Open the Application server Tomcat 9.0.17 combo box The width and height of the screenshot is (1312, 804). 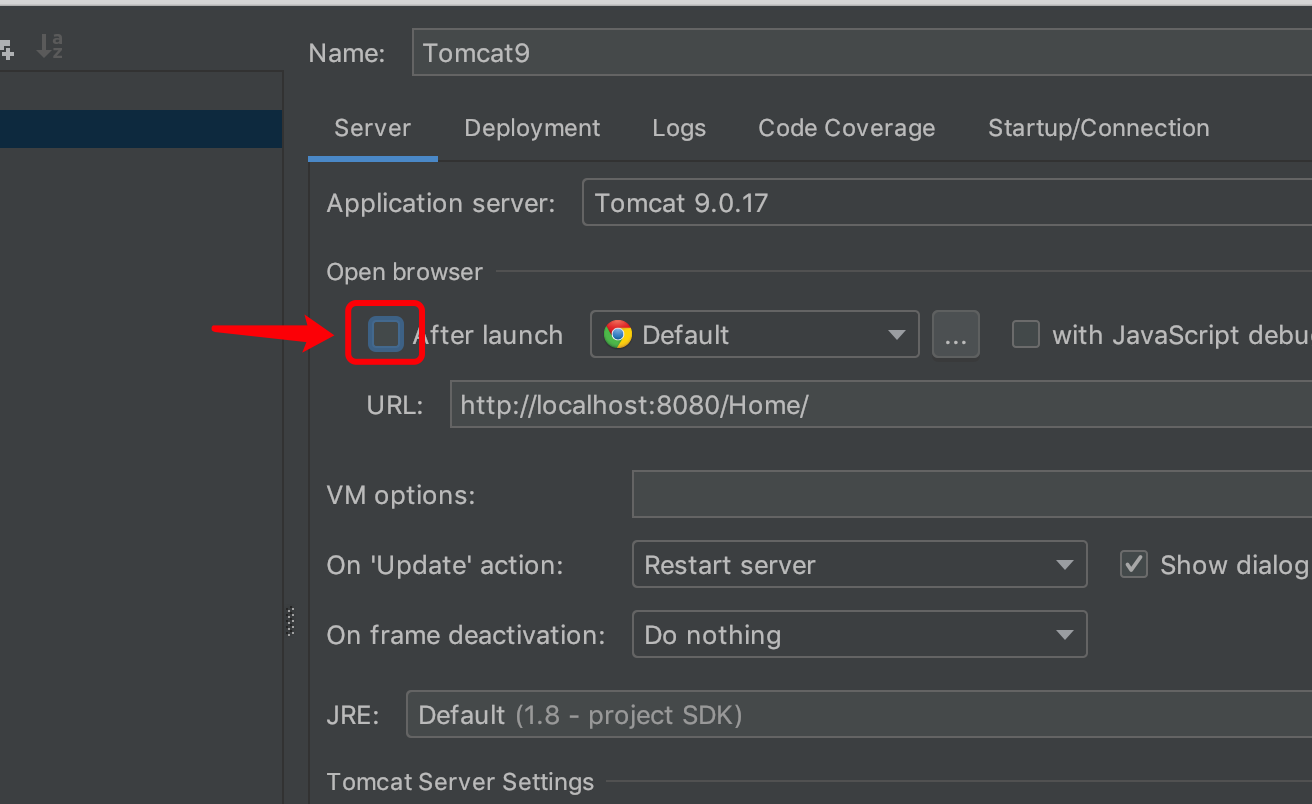point(947,202)
